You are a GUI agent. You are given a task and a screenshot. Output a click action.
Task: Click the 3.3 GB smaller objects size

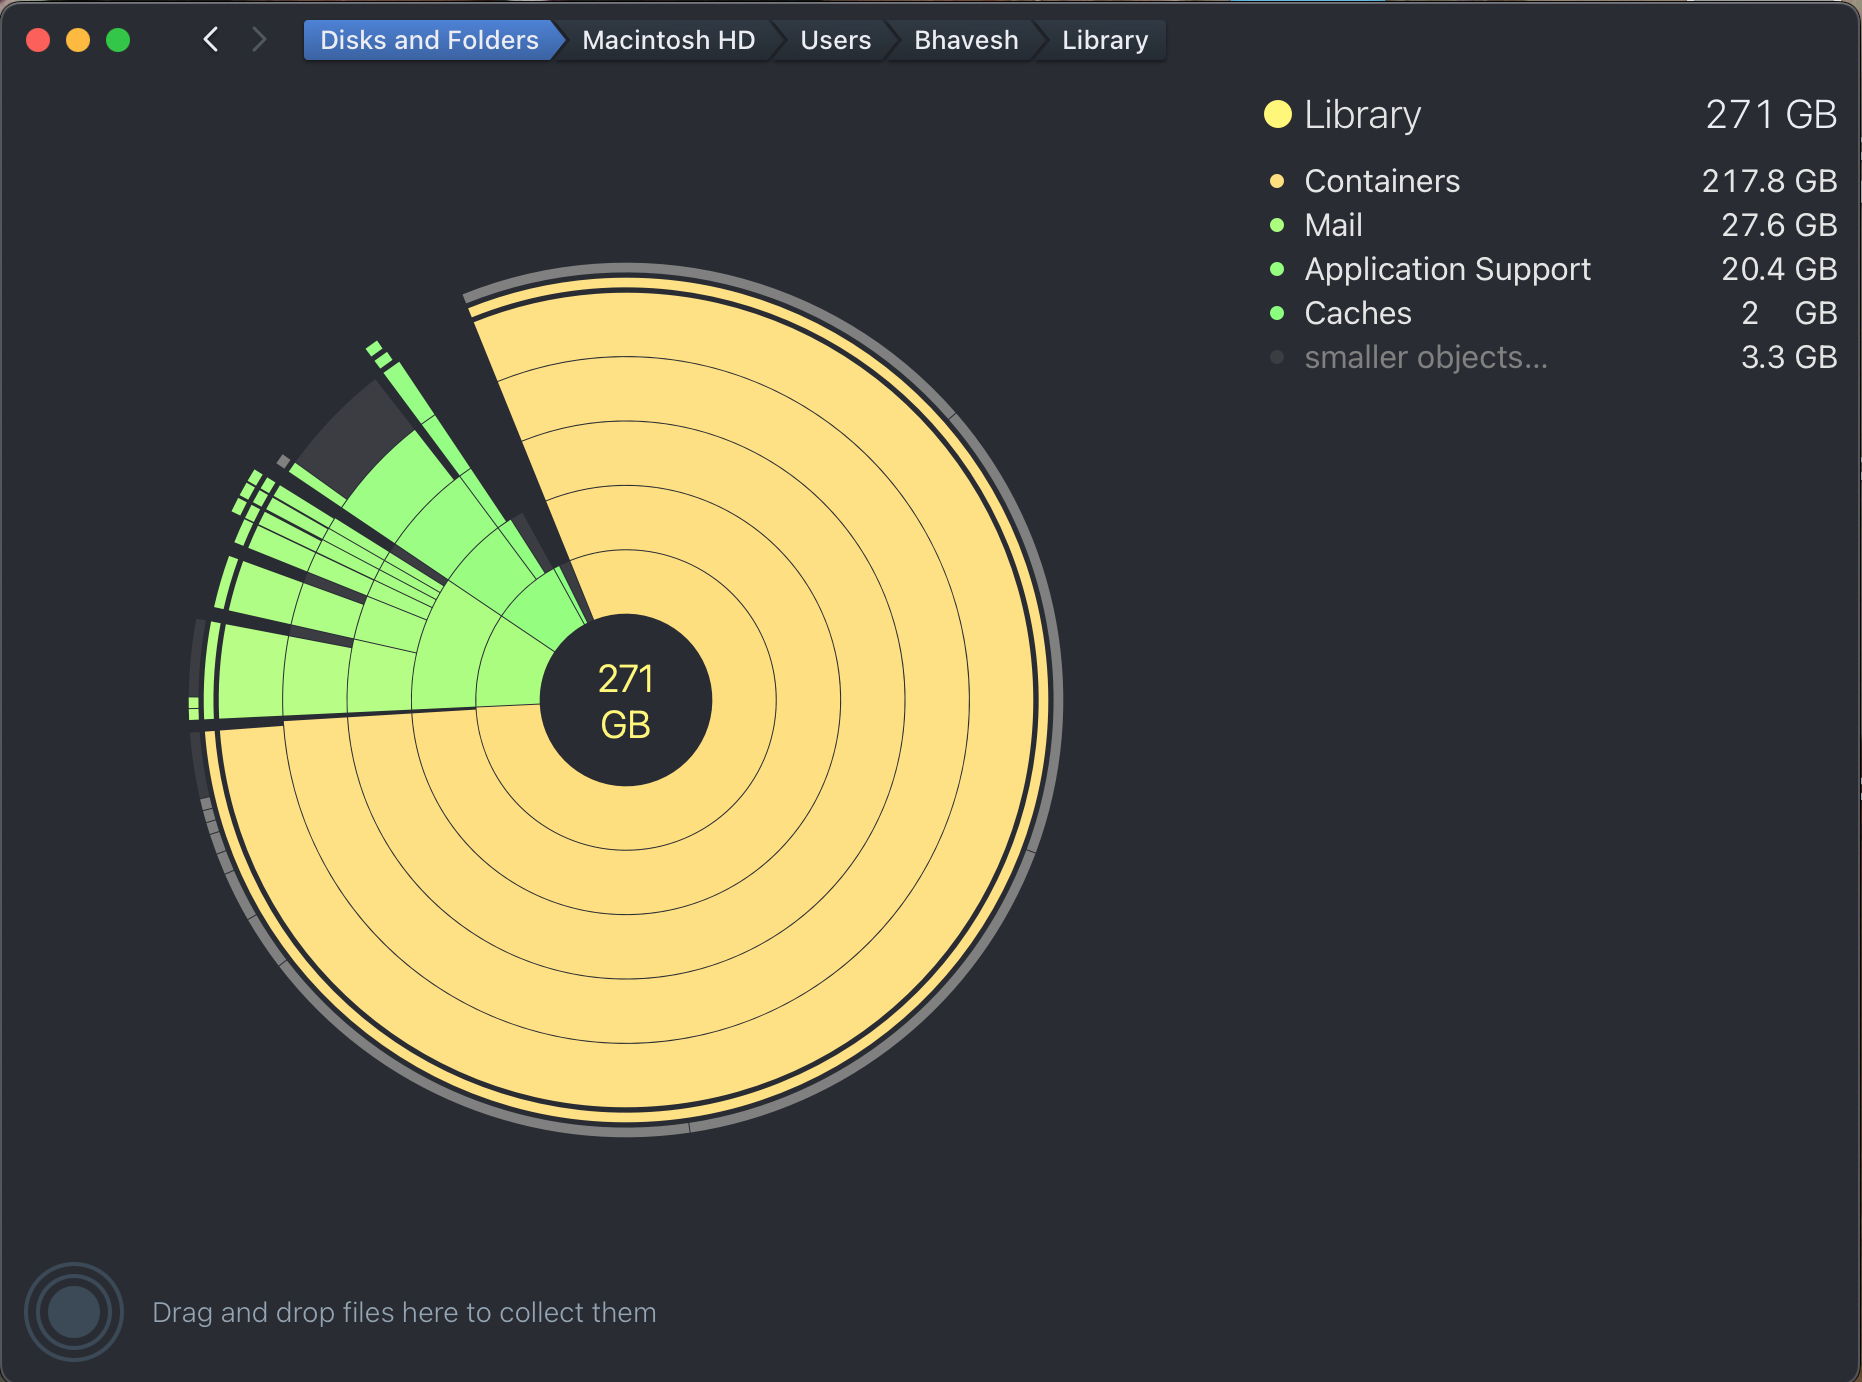coord(1789,357)
